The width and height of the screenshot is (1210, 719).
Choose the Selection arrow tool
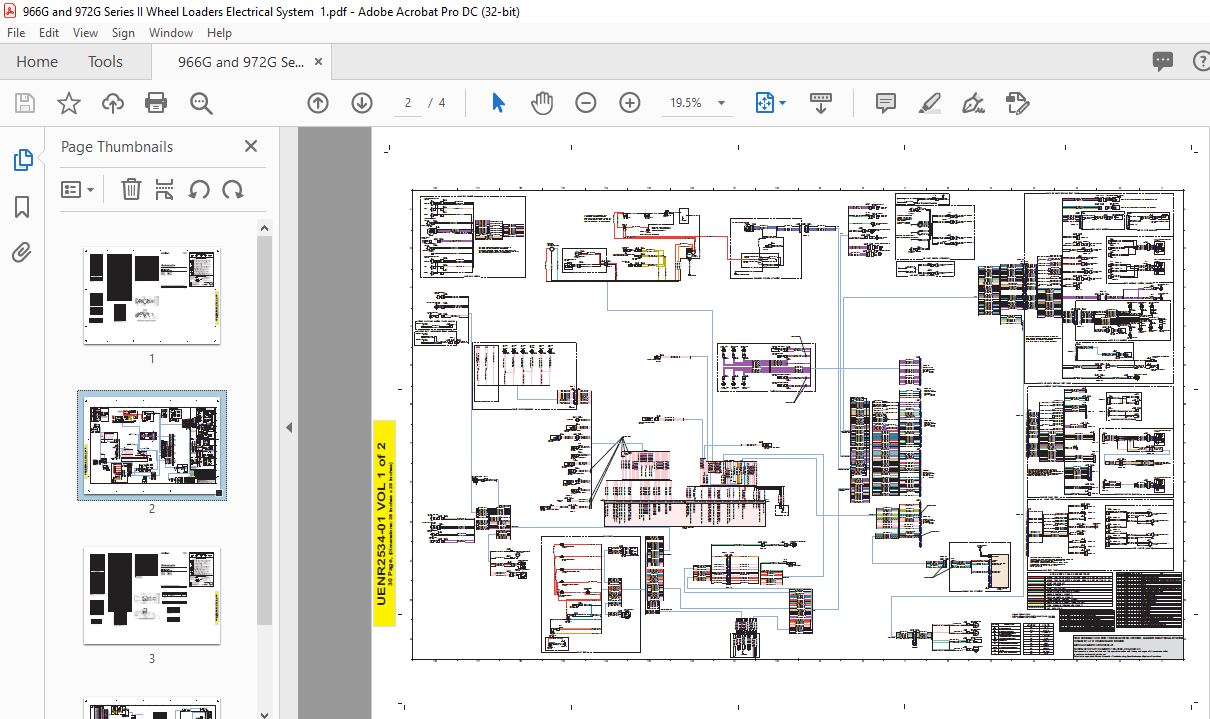(x=498, y=103)
